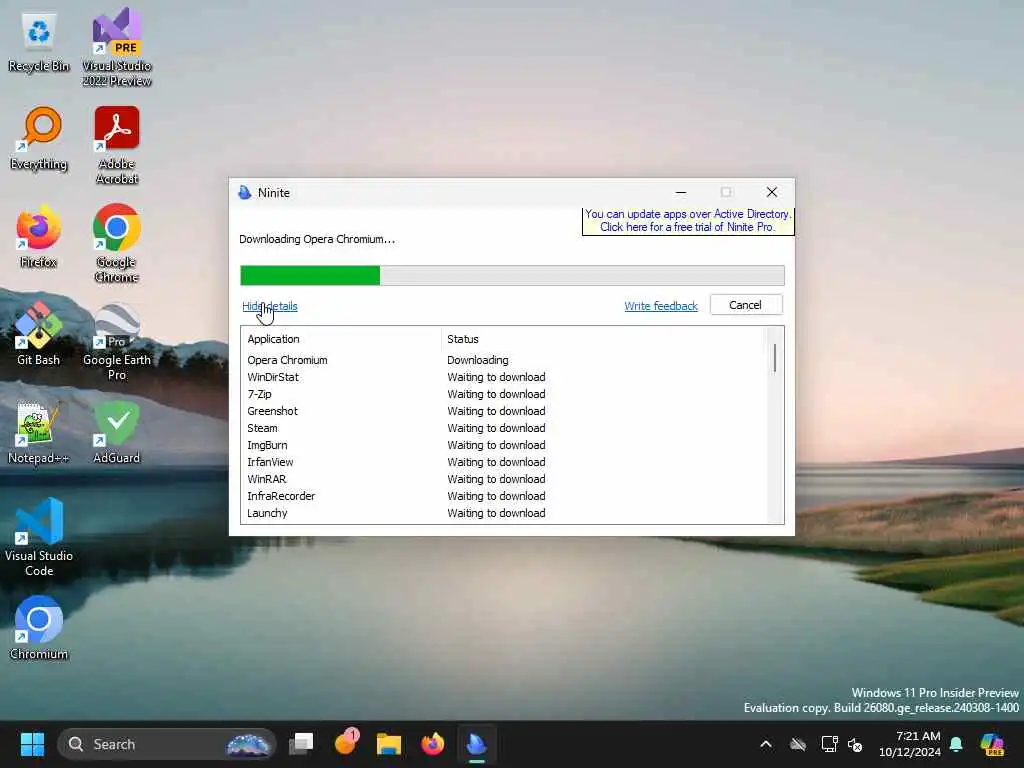Select the InfraRecorder row
The height and width of the screenshot is (768, 1024).
pos(503,496)
